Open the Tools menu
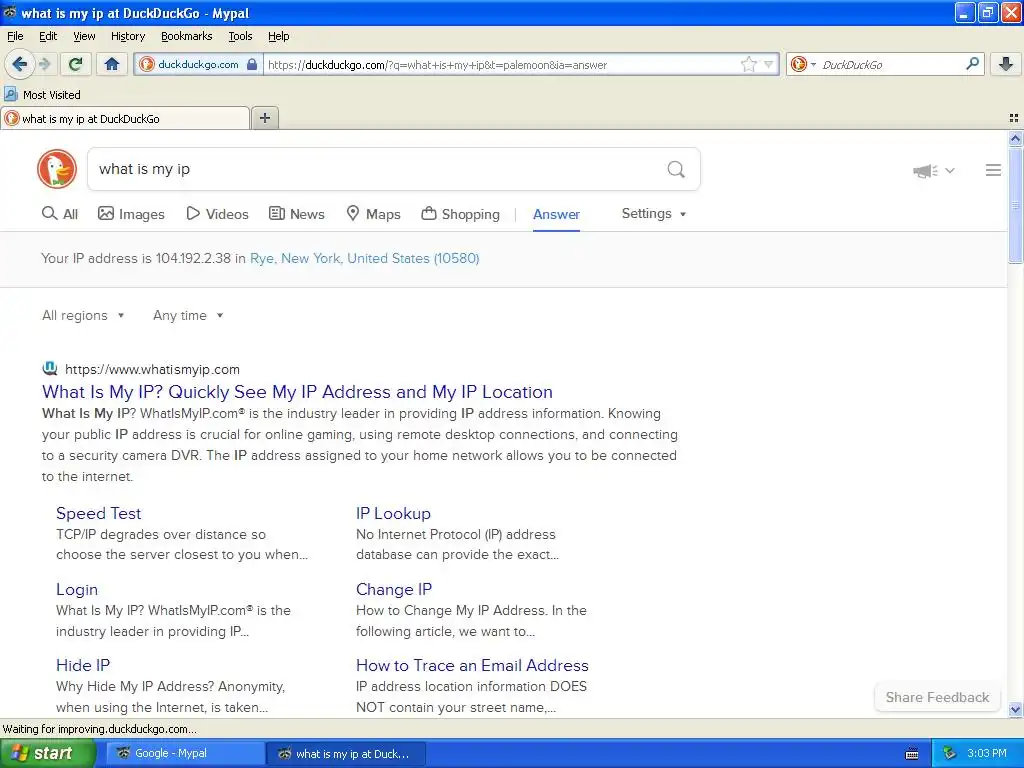This screenshot has height=768, width=1024. 240,36
